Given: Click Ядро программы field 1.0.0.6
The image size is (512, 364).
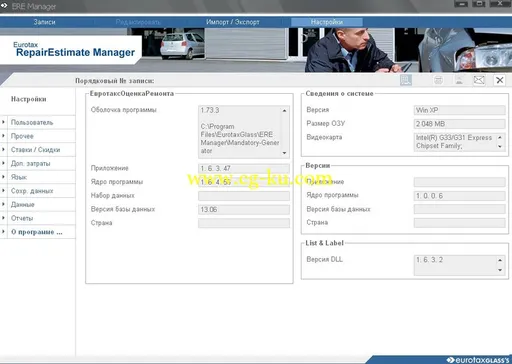Looking at the screenshot, I should tap(459, 196).
